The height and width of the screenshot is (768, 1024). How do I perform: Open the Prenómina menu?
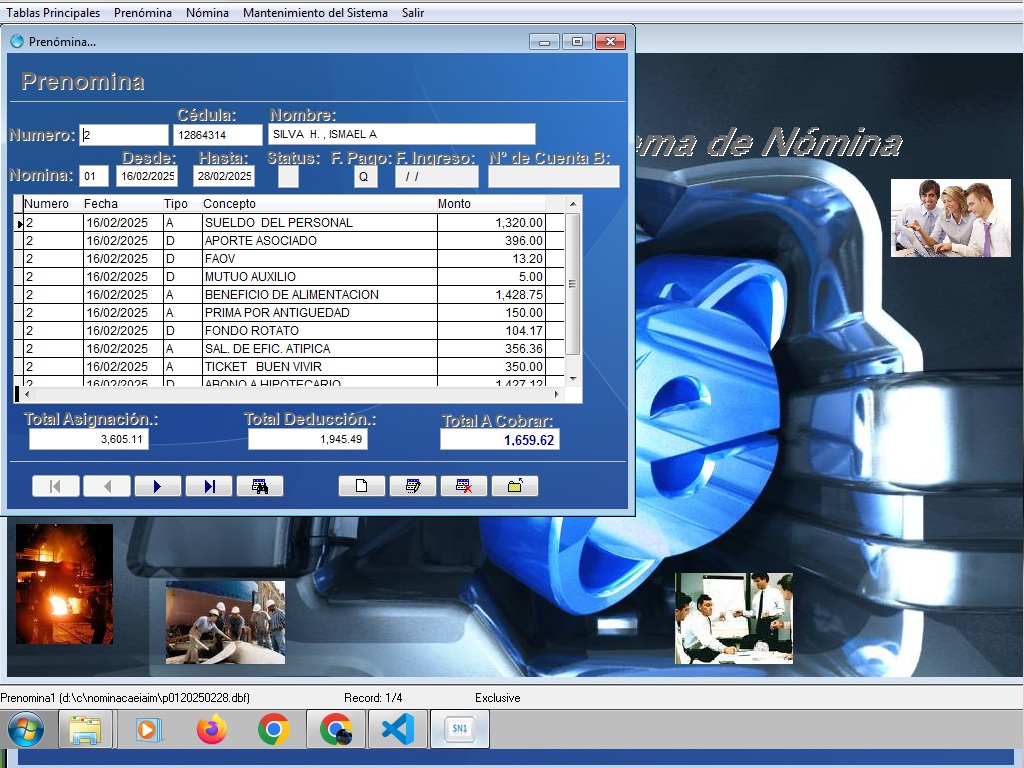pyautogui.click(x=142, y=13)
